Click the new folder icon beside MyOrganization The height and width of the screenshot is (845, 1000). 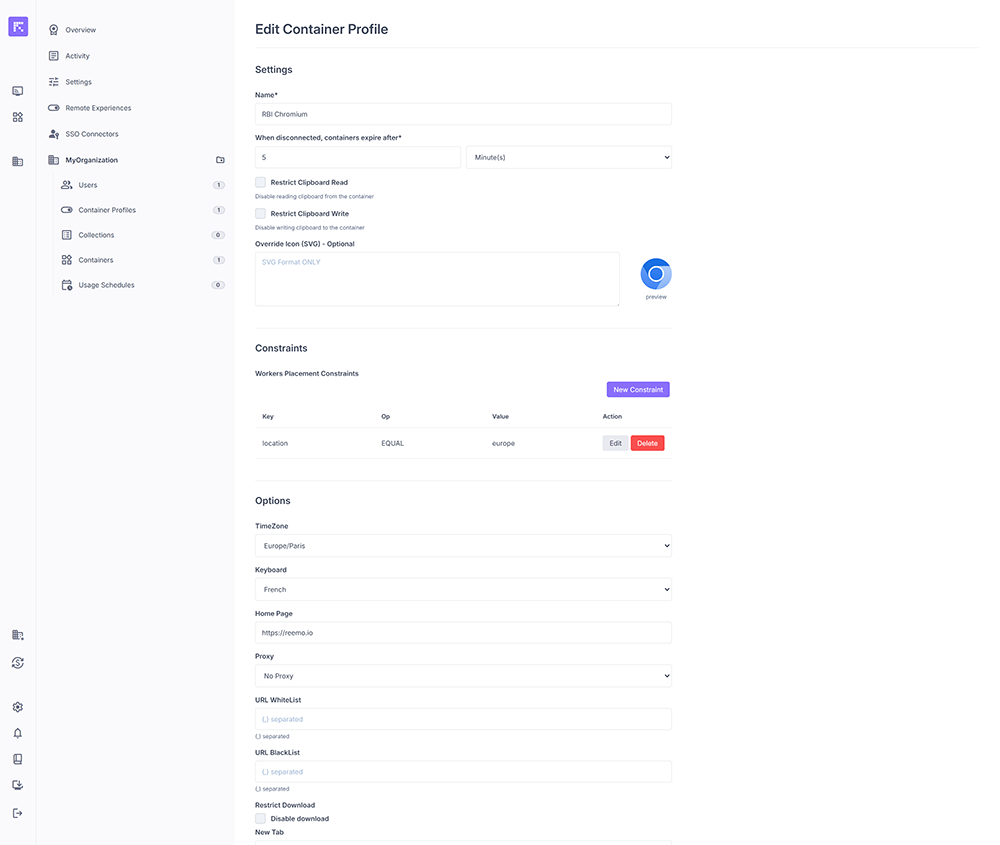point(220,160)
